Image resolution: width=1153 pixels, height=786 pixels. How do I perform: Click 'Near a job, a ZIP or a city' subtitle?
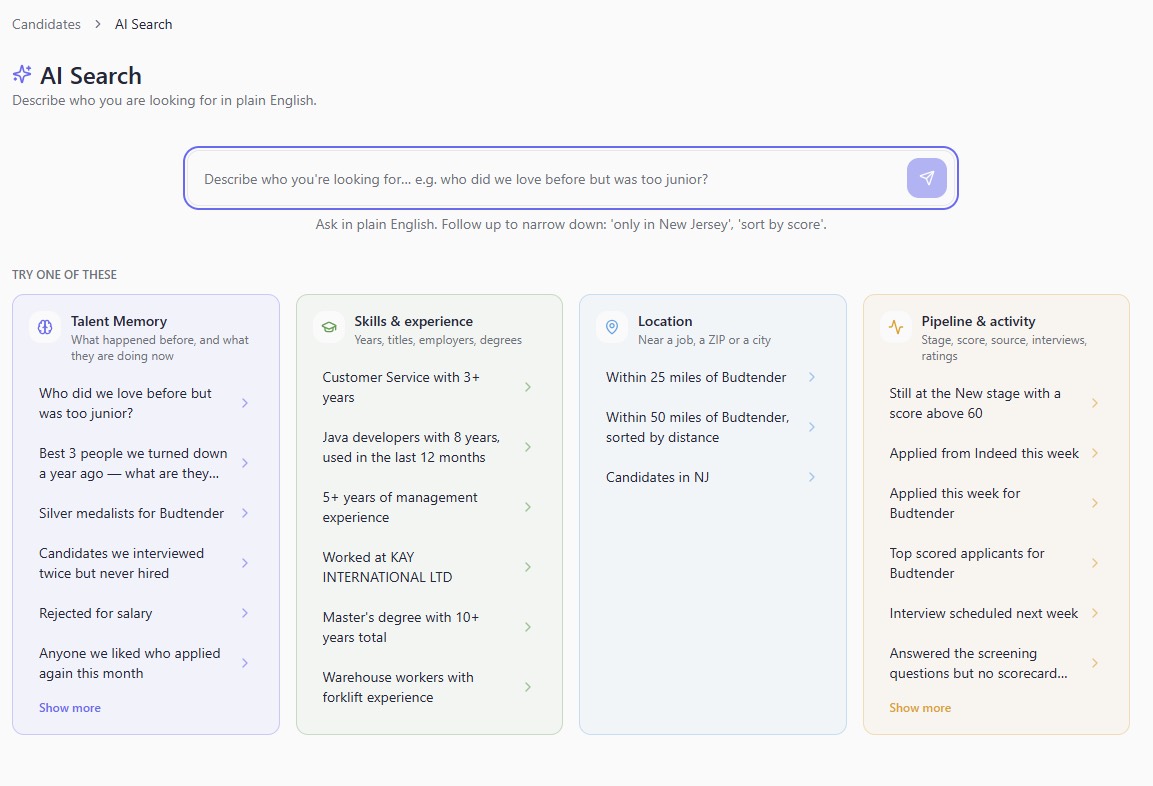(x=704, y=340)
